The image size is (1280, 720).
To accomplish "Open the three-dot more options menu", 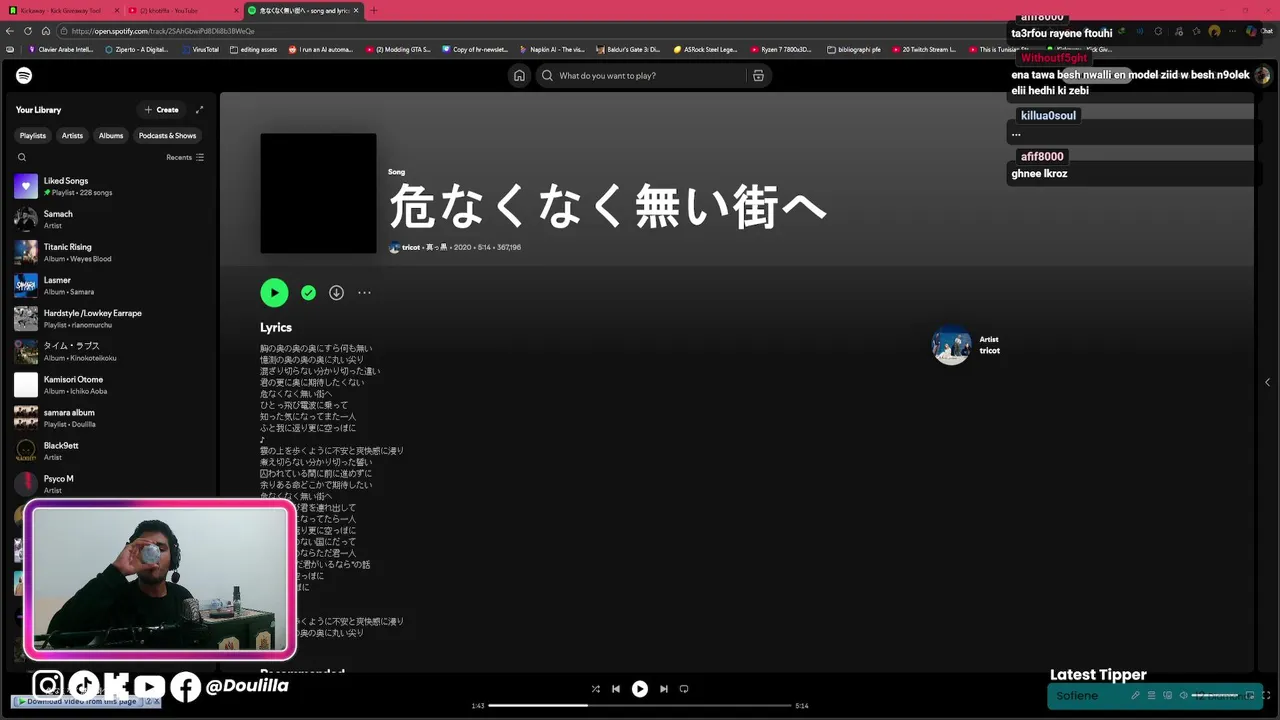I will [364, 293].
